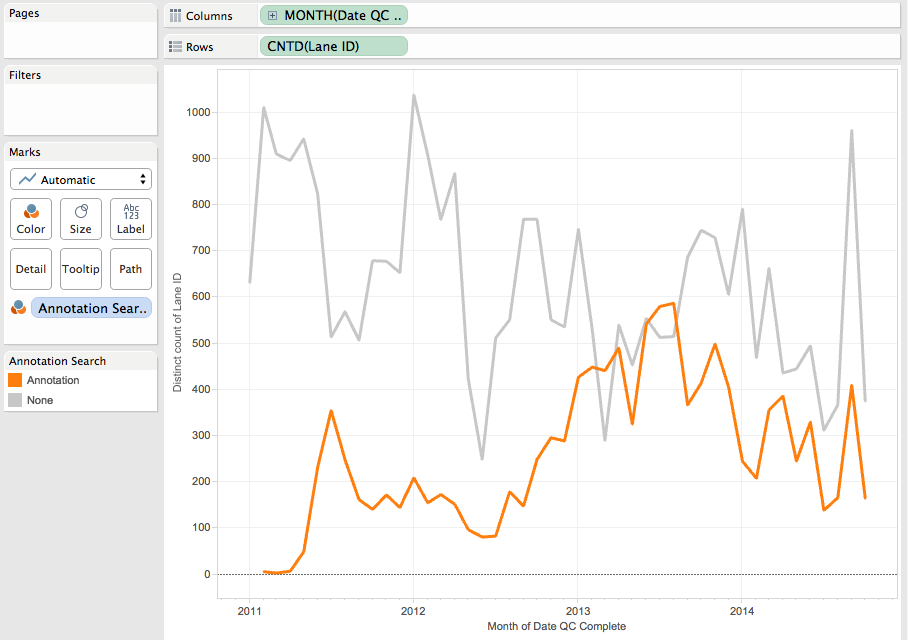Click the Rows shelf icon

[x=175, y=47]
